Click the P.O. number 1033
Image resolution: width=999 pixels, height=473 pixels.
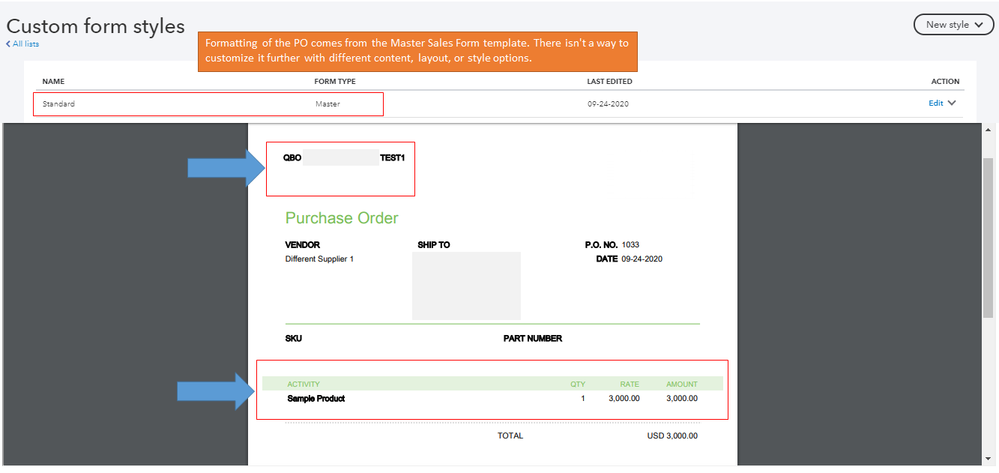[632, 244]
